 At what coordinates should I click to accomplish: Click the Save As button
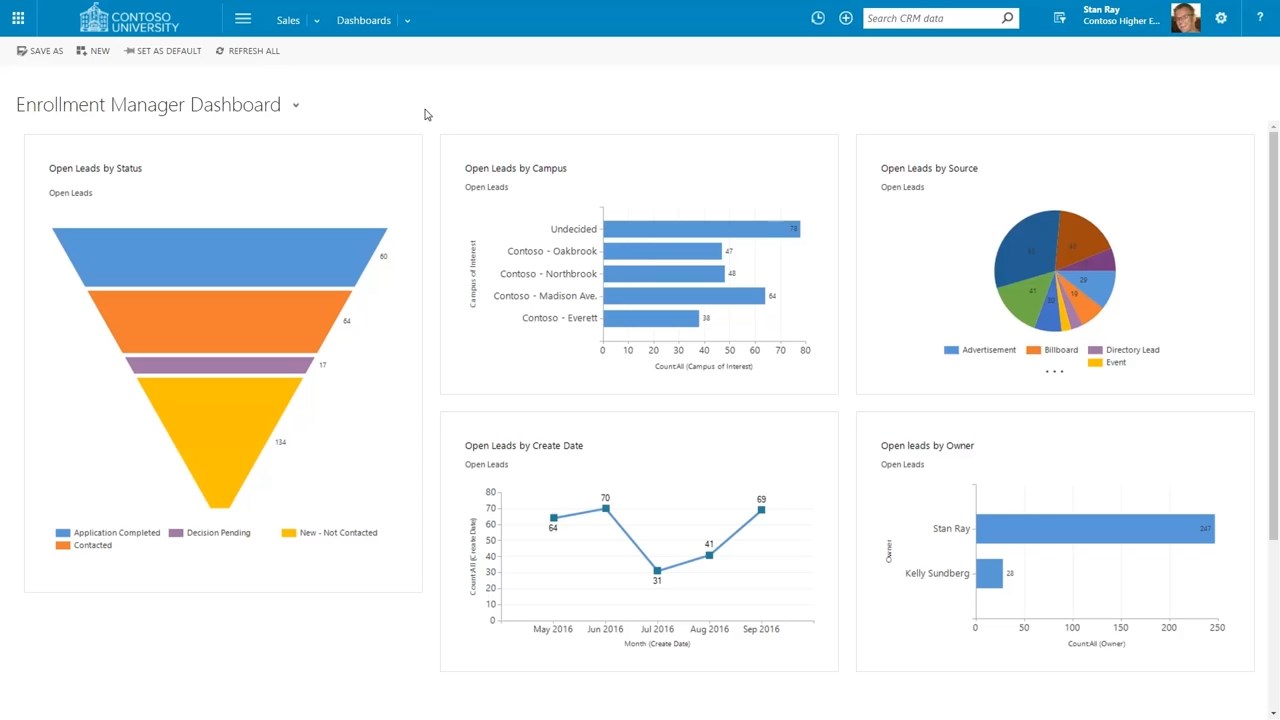[40, 51]
